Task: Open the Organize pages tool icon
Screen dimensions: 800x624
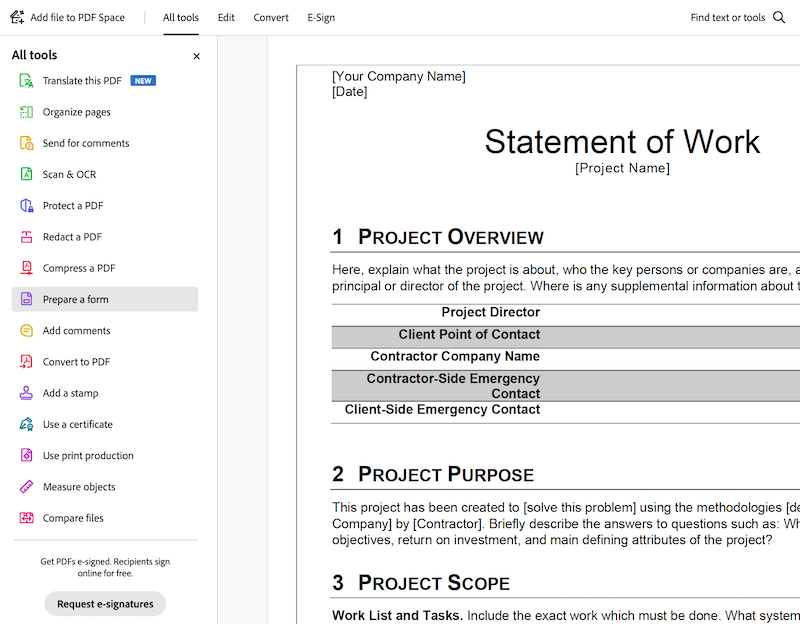Action: click(26, 112)
